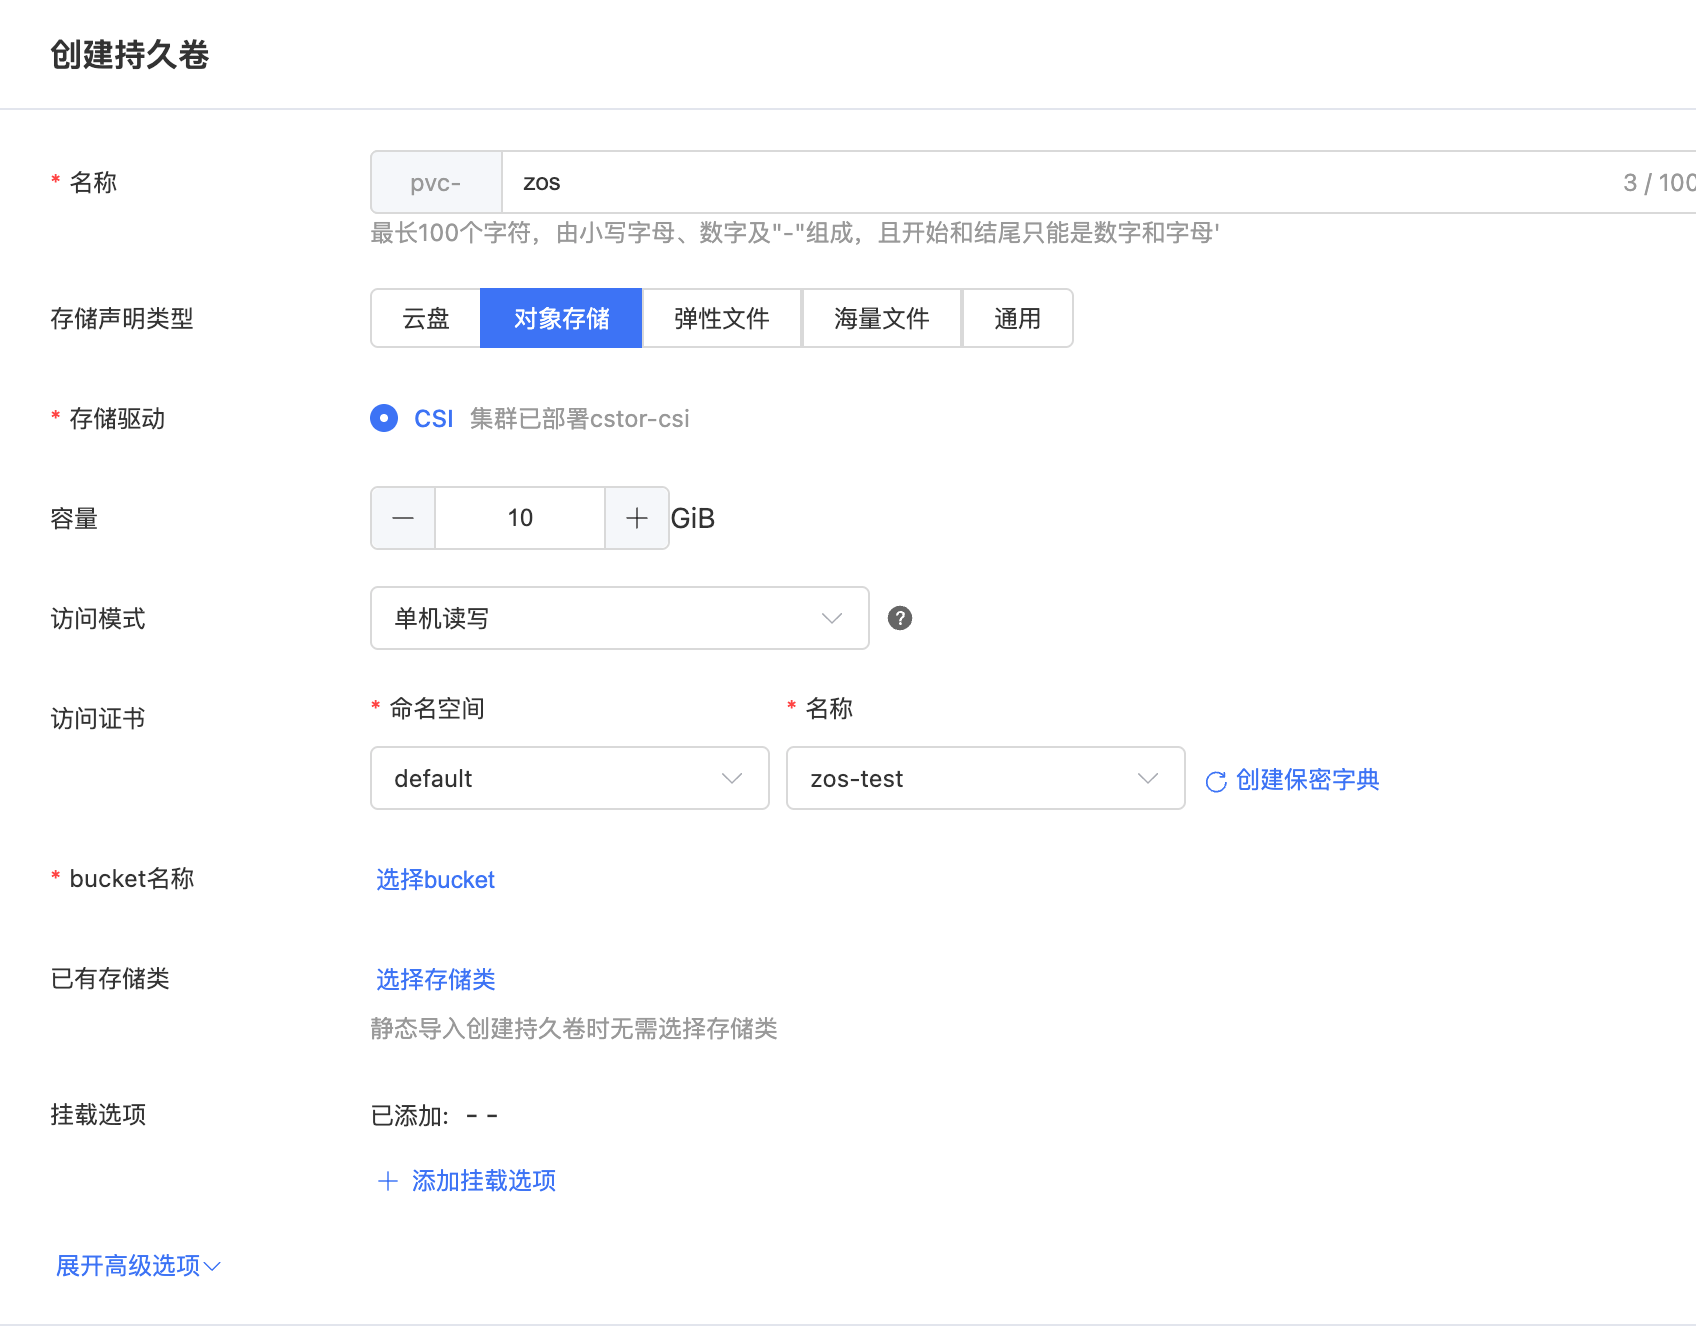This screenshot has width=1696, height=1334.
Task: Click the refresh icon beside 创建保密字典
Action: point(1216,781)
